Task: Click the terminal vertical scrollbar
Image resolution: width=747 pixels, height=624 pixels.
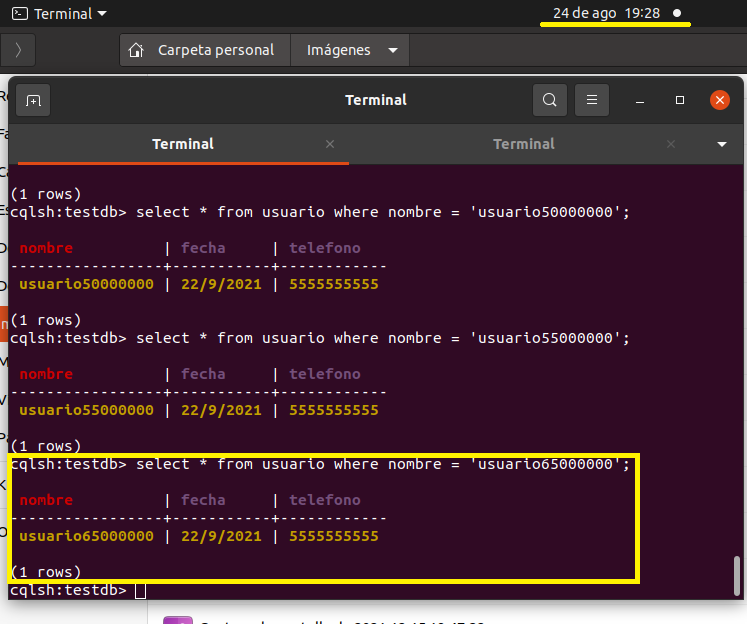Action: click(737, 575)
